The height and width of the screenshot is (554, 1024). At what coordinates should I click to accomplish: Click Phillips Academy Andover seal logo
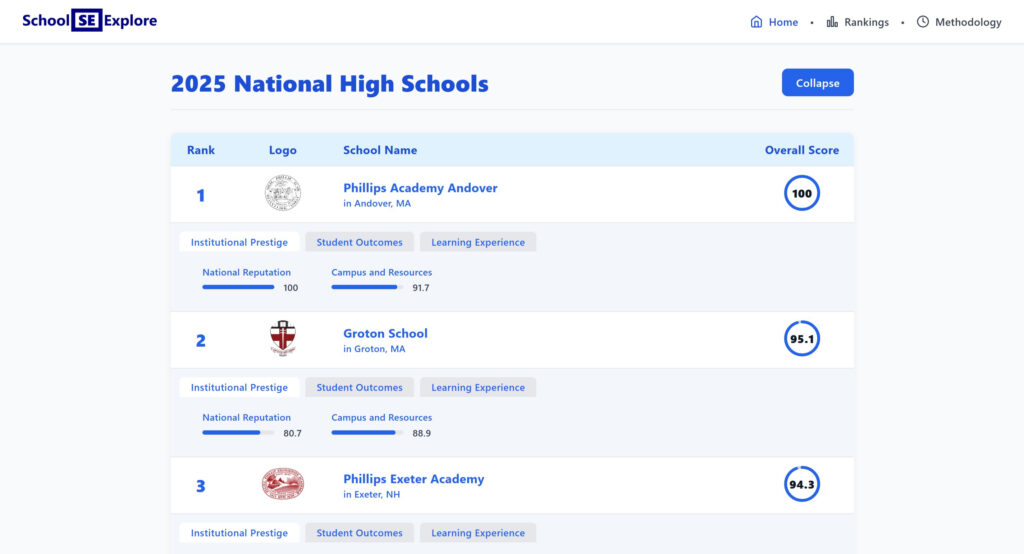[283, 194]
